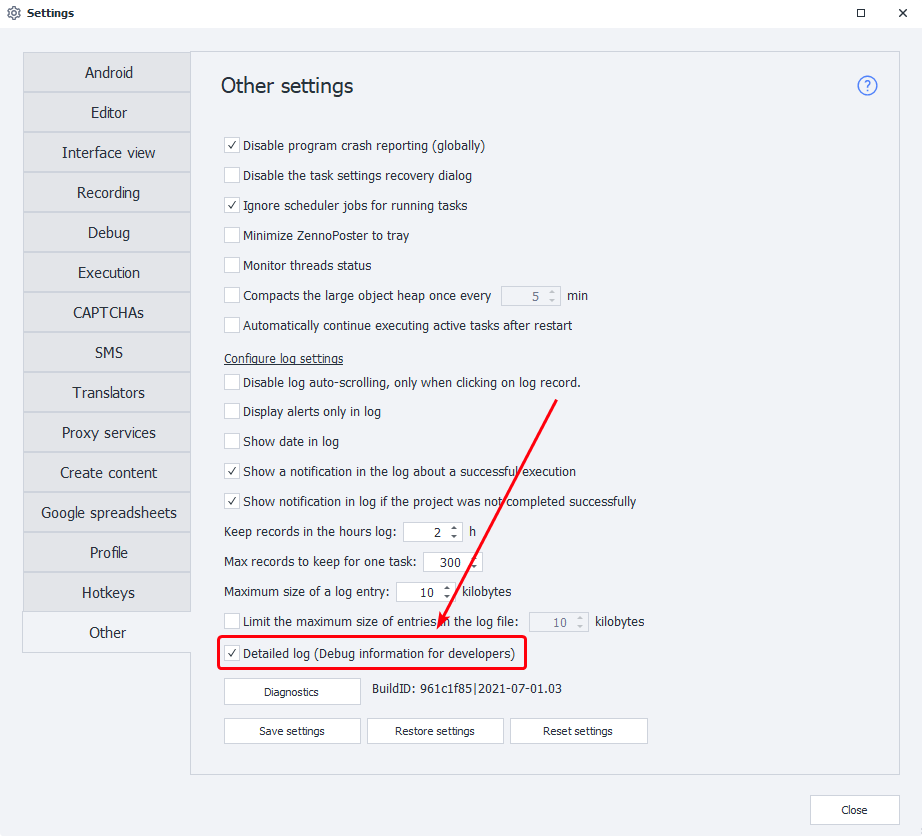Open the Android settings tab

[108, 73]
